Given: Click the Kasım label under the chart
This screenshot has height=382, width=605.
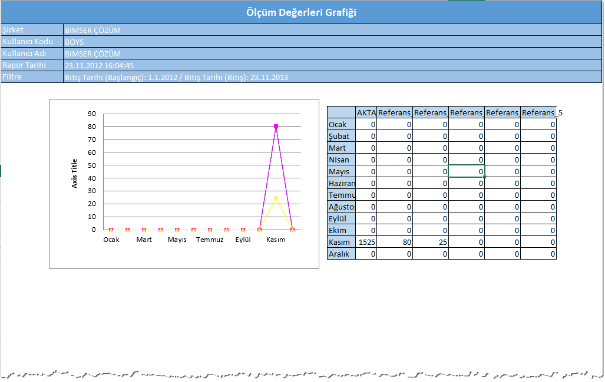Looking at the screenshot, I should tap(276, 240).
